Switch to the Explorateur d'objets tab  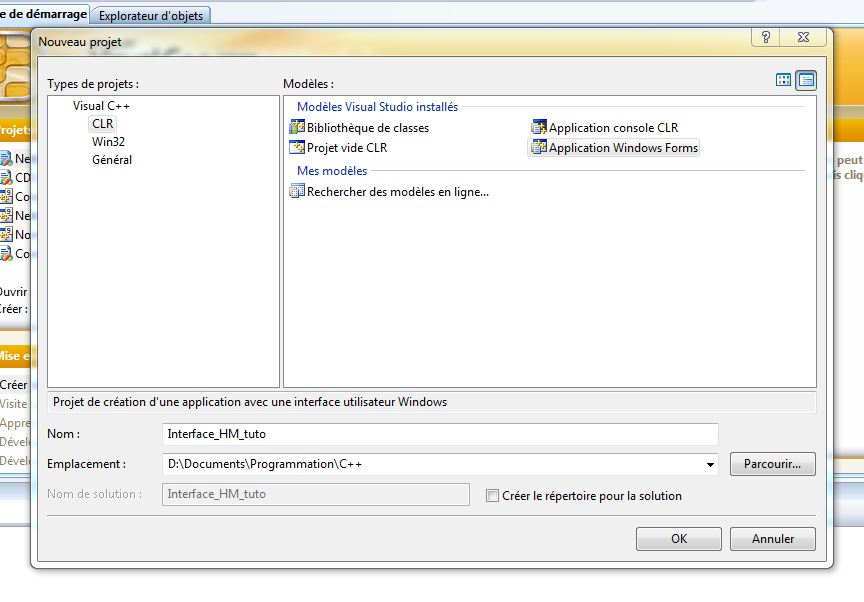pyautogui.click(x=150, y=15)
